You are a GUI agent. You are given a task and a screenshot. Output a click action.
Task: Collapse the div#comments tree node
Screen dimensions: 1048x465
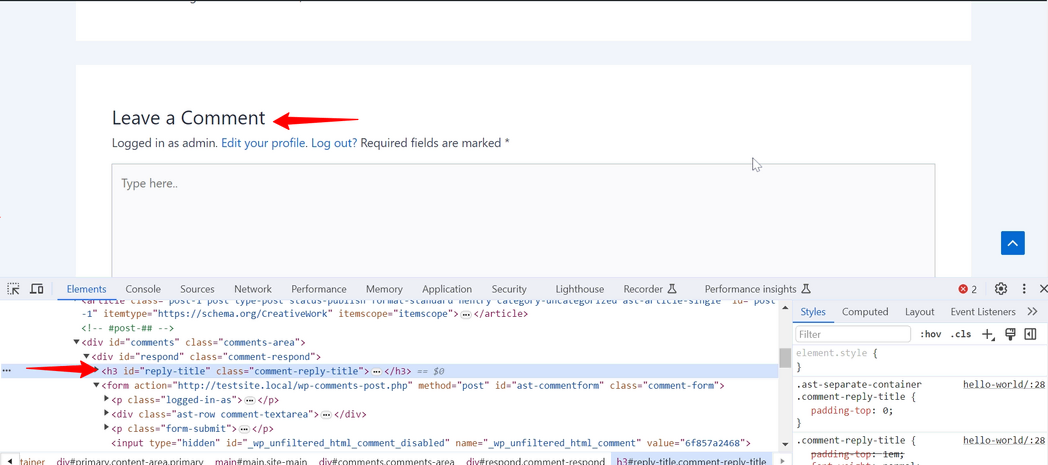tap(77, 342)
